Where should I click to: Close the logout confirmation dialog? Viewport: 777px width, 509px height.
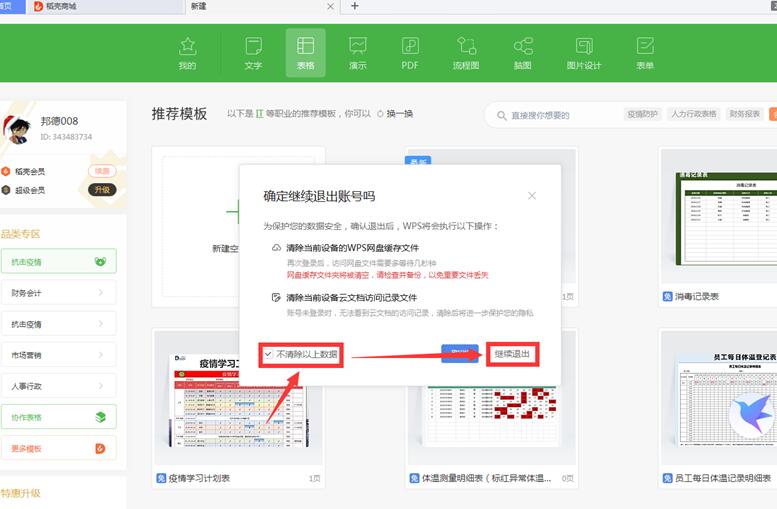click(532, 196)
